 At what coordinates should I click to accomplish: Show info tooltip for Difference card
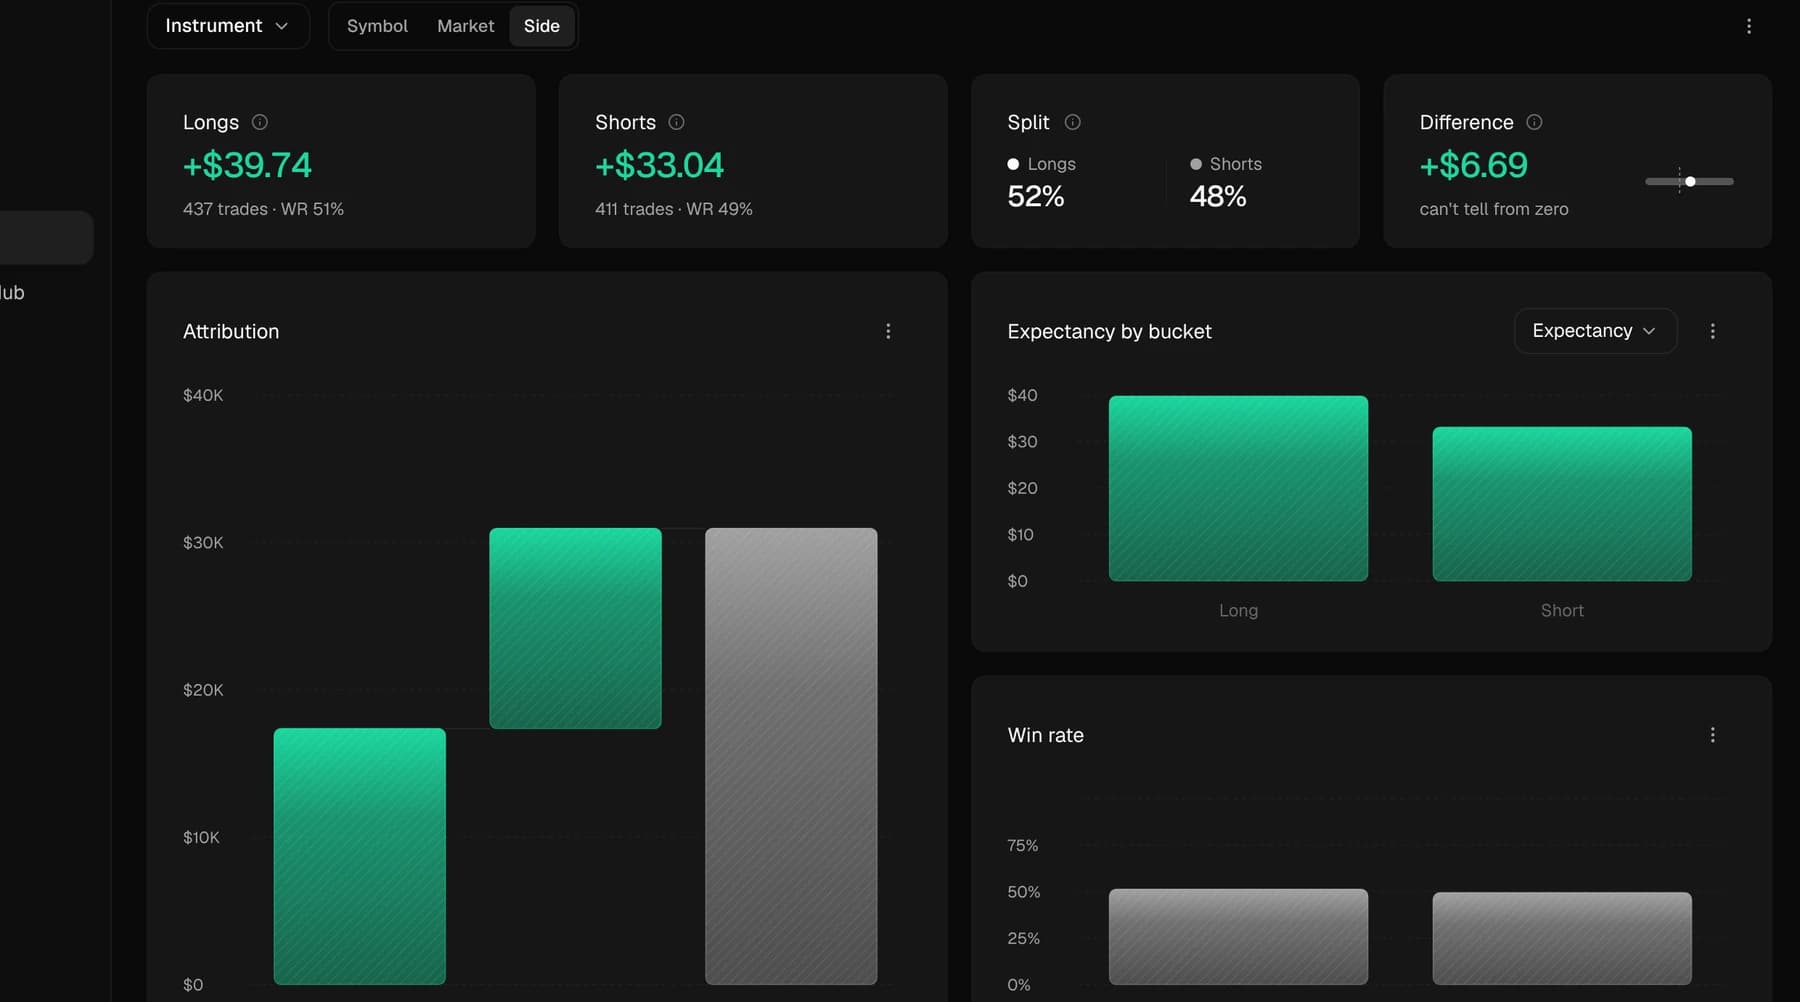click(x=1534, y=122)
